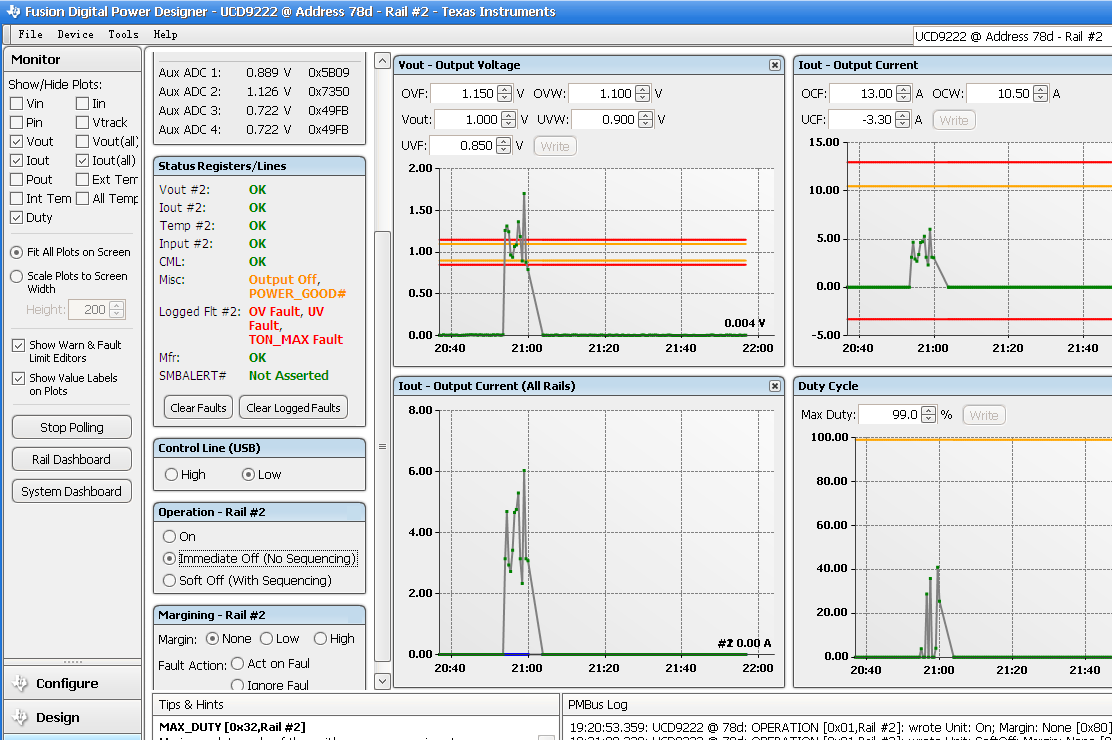Uncheck the Duty plot checkbox
The width and height of the screenshot is (1112, 740).
point(16,218)
